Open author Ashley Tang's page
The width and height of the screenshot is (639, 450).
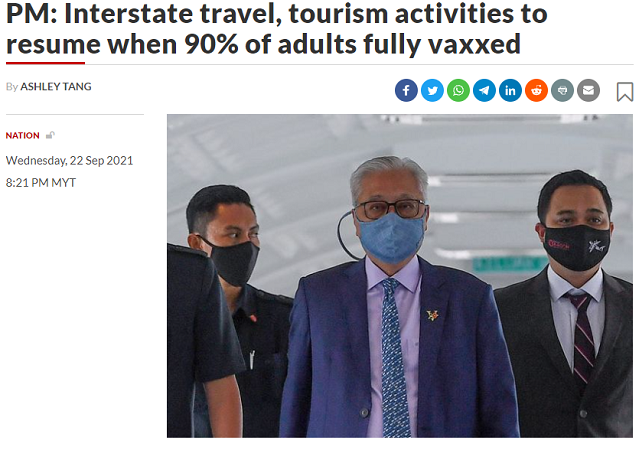click(56, 87)
